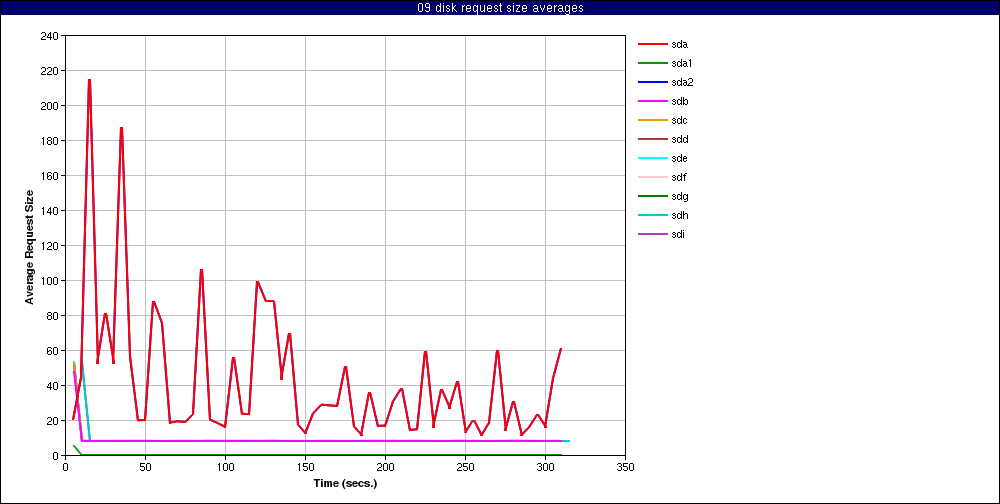This screenshot has width=1000, height=504.
Task: Select the sdd legend label
Action: [679, 139]
